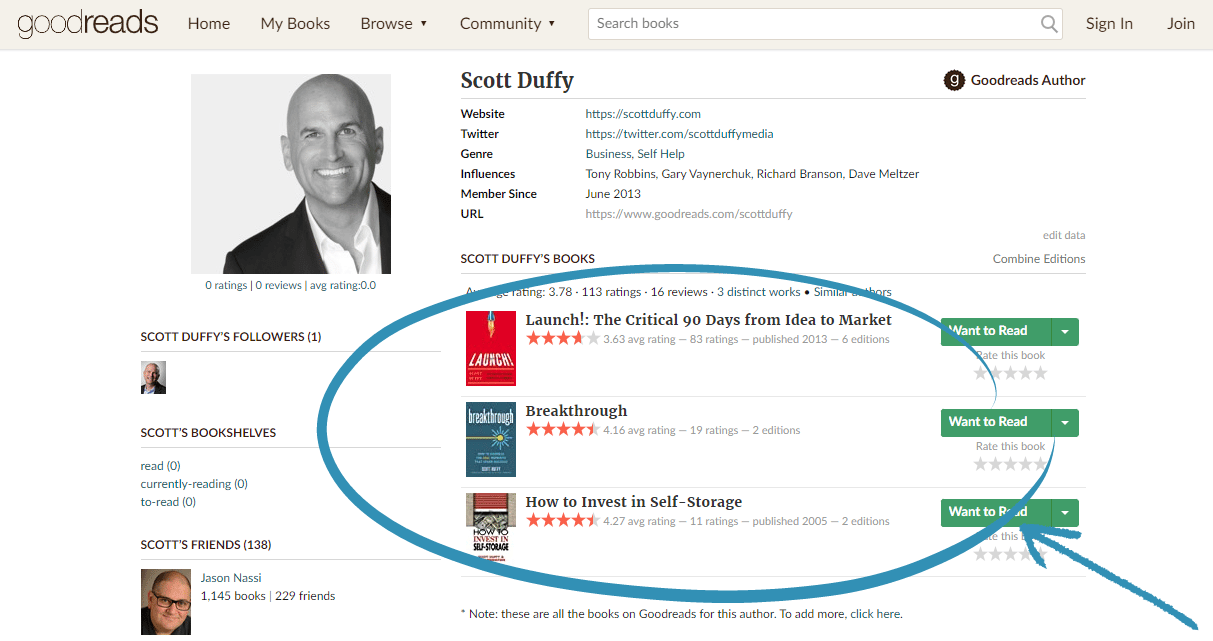1213x641 pixels.
Task: Expand shelf options for How to Invest in Self-Storage
Action: point(1065,513)
